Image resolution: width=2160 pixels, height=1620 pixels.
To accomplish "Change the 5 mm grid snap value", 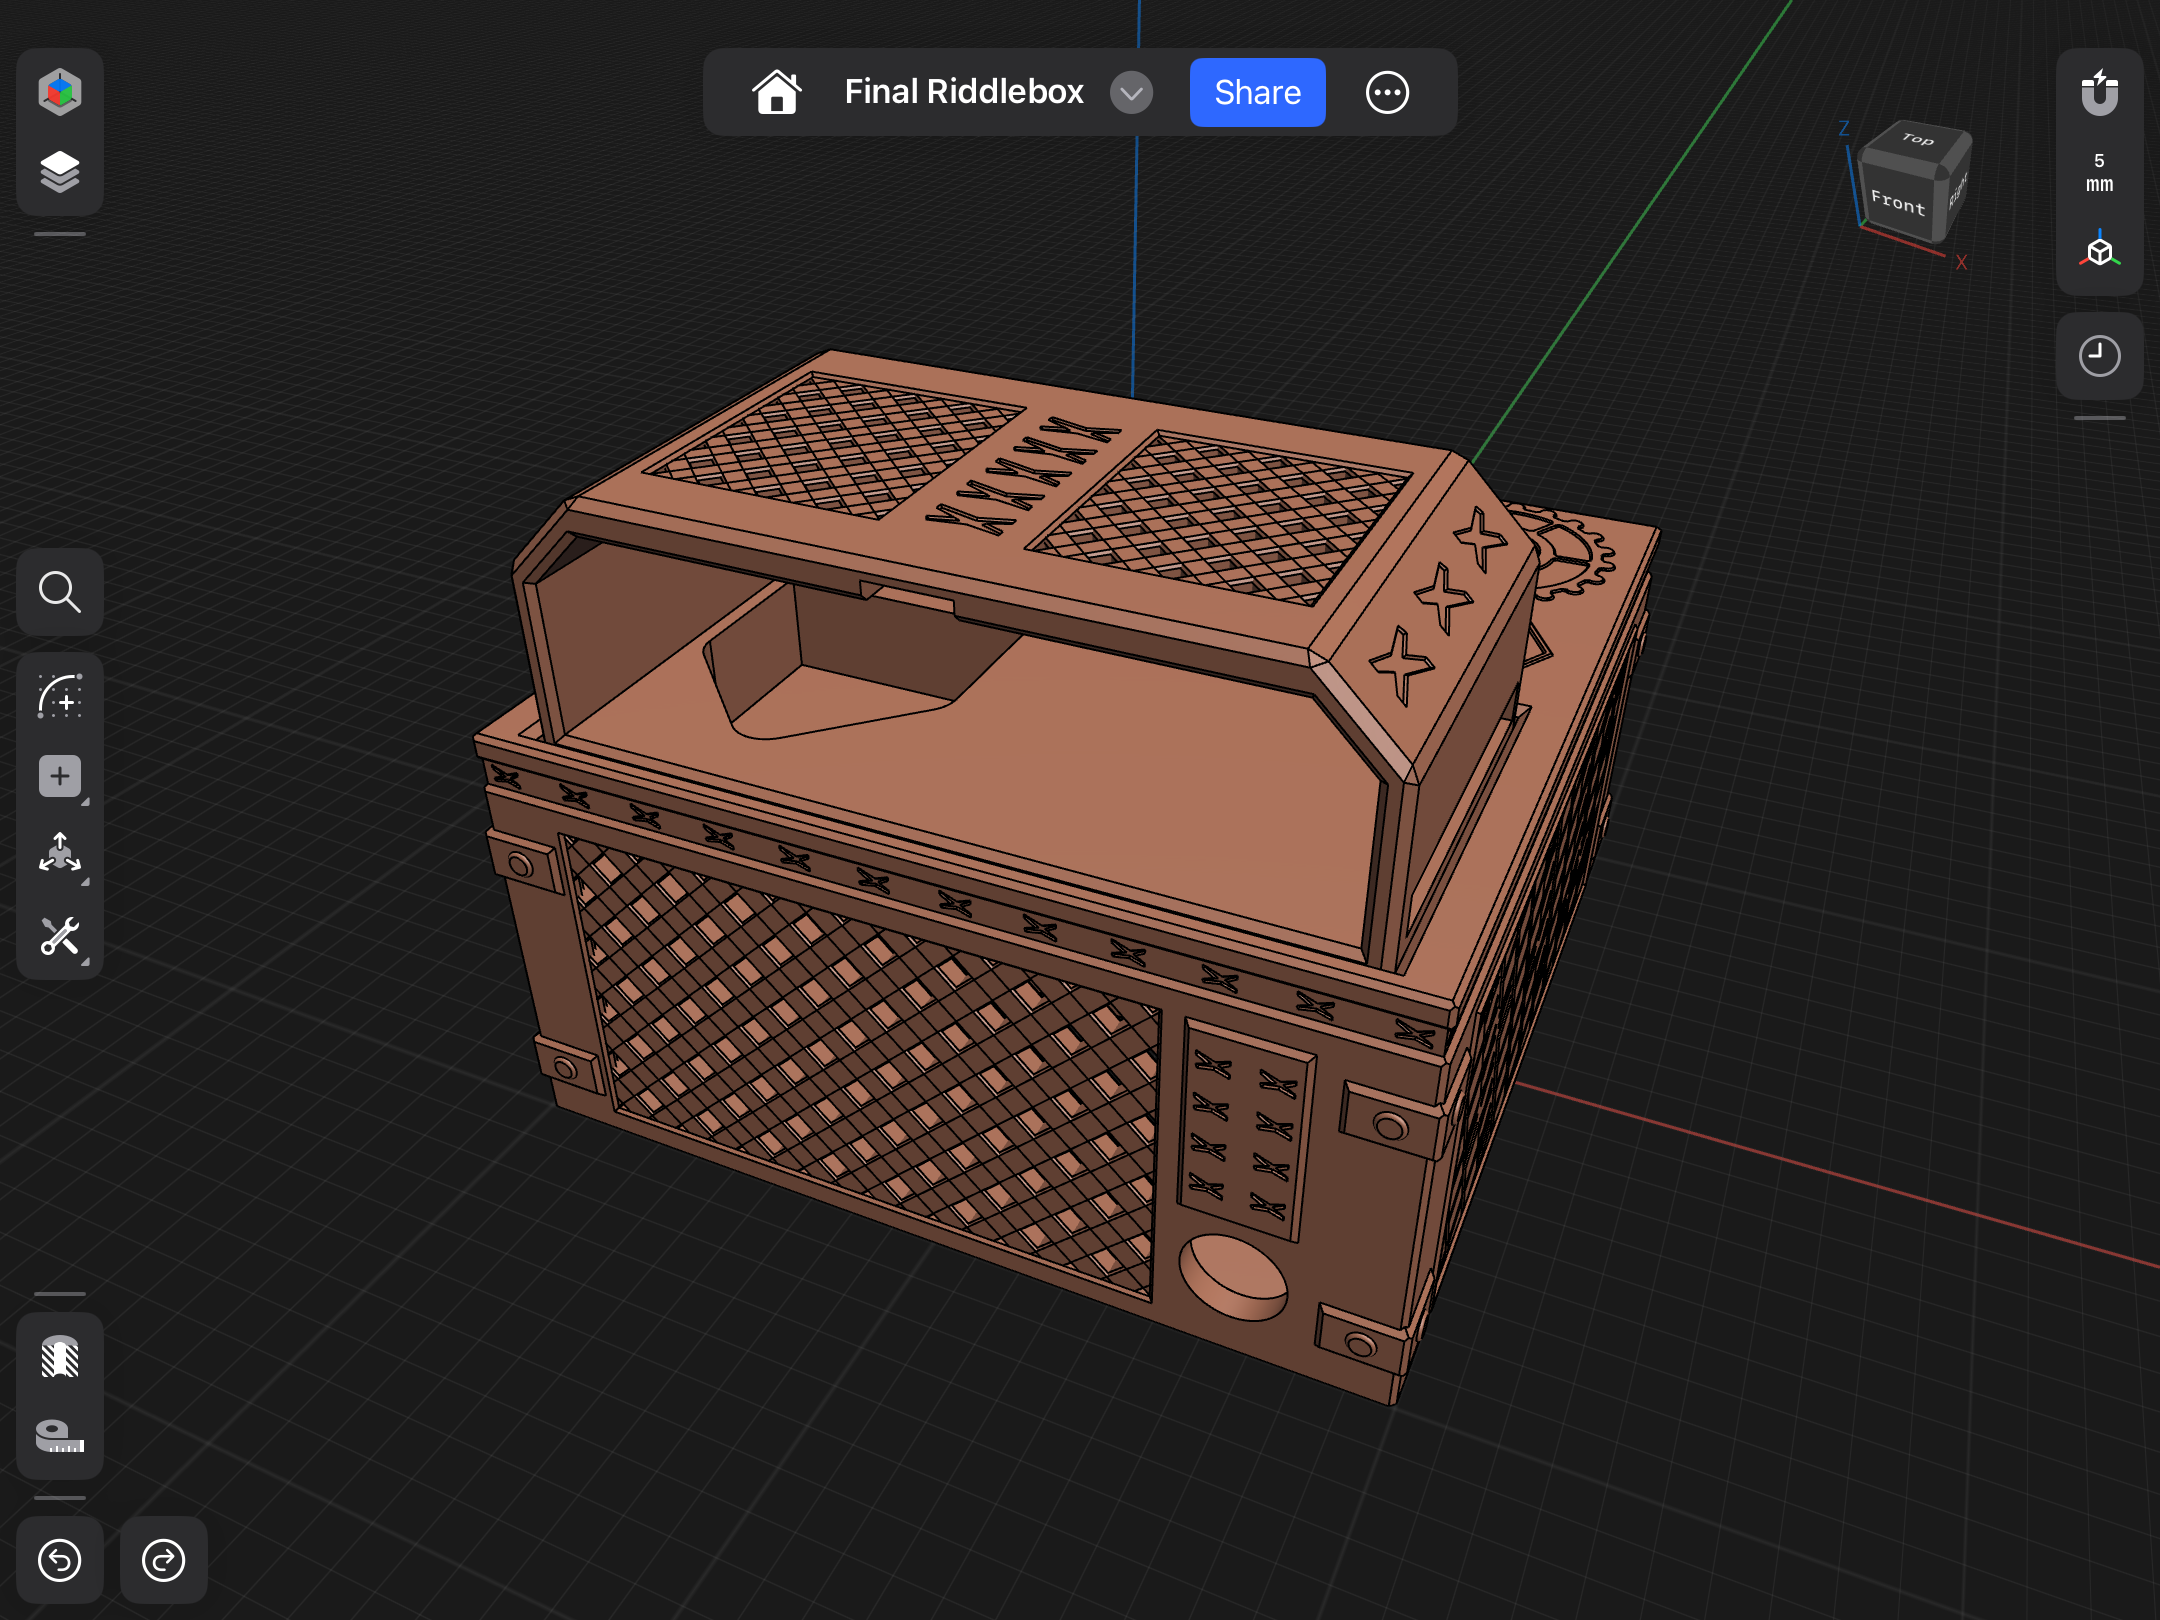I will coord(2099,172).
